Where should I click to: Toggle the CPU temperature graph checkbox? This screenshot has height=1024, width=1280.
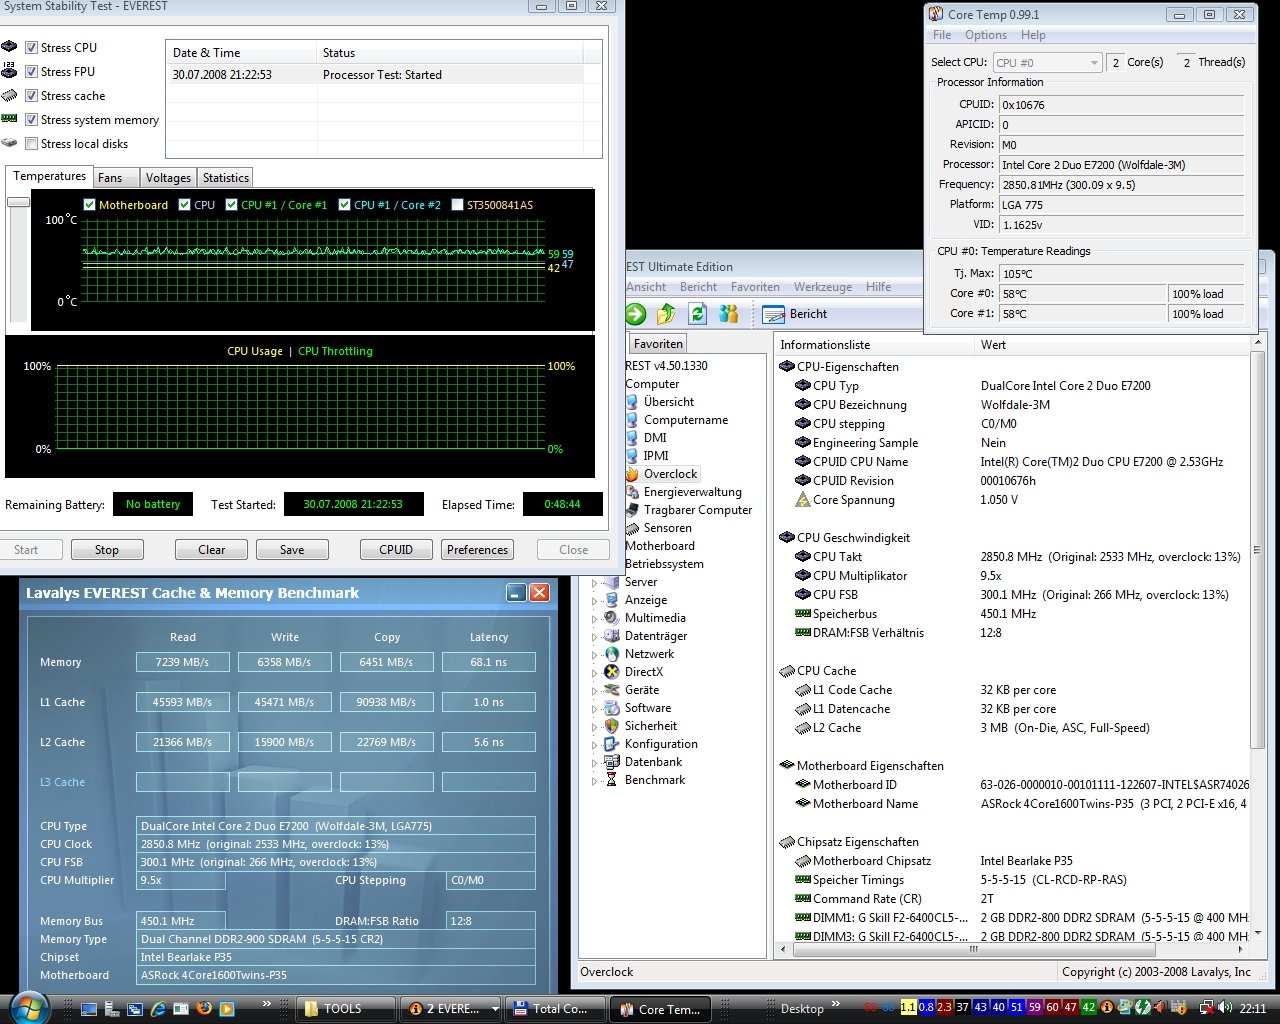pos(184,204)
